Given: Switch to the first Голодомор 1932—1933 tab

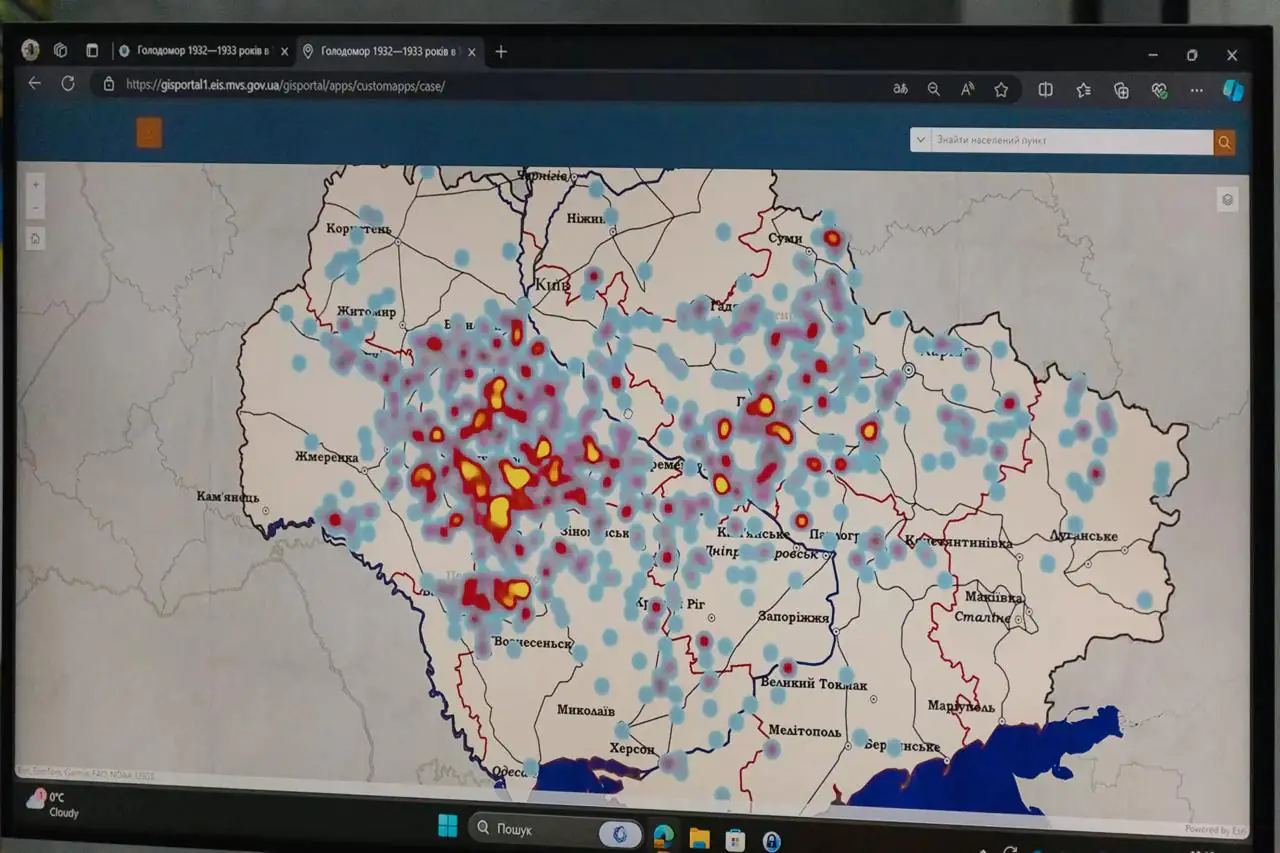Looking at the screenshot, I should point(200,51).
